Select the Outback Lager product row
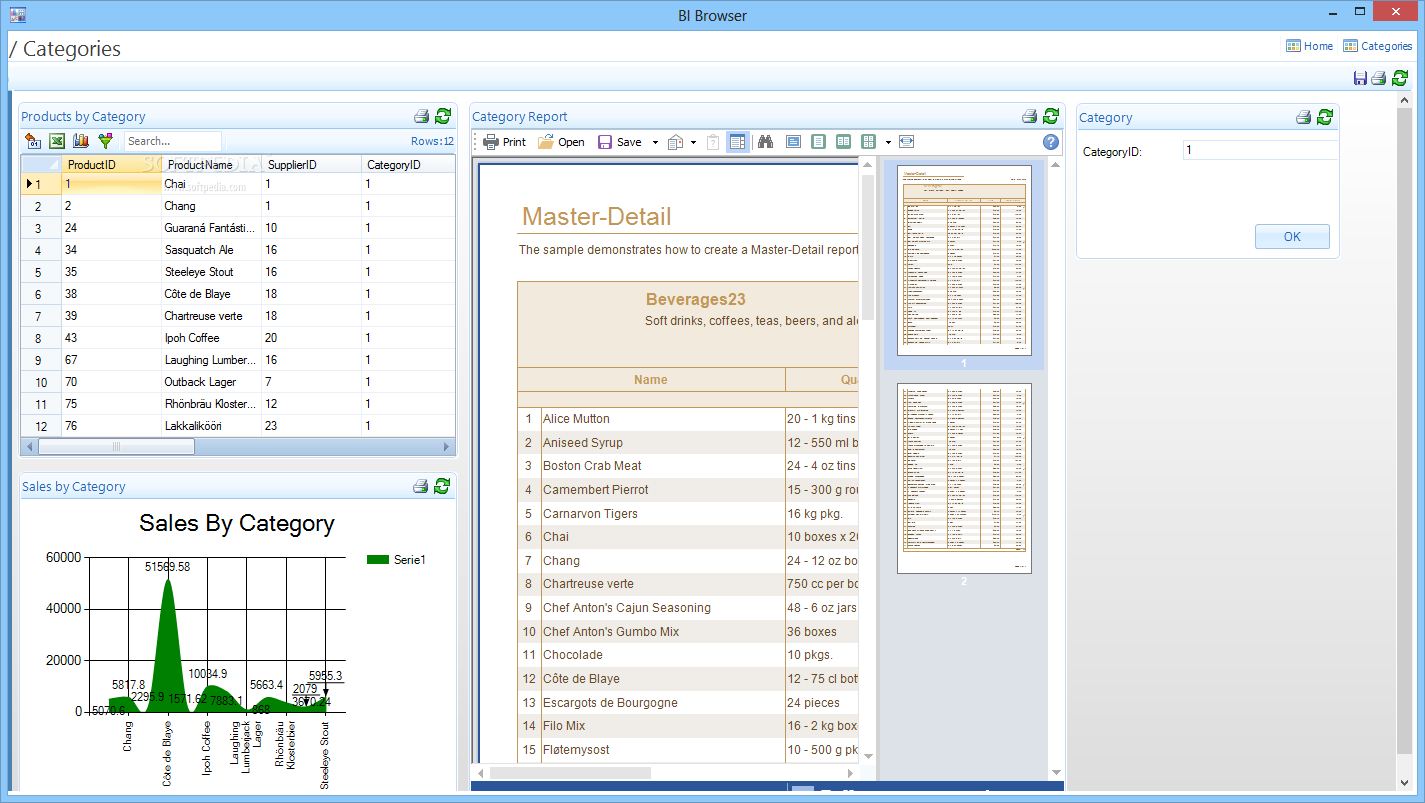 coord(238,382)
